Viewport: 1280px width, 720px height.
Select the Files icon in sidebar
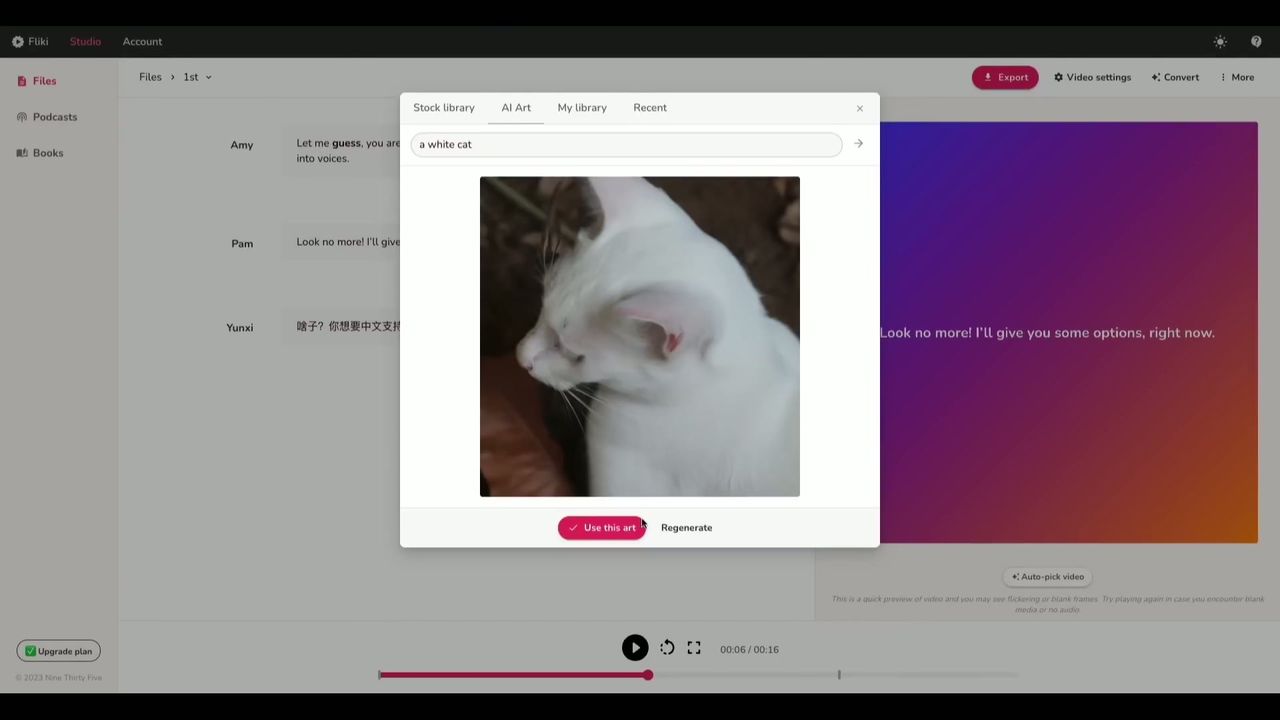(21, 81)
